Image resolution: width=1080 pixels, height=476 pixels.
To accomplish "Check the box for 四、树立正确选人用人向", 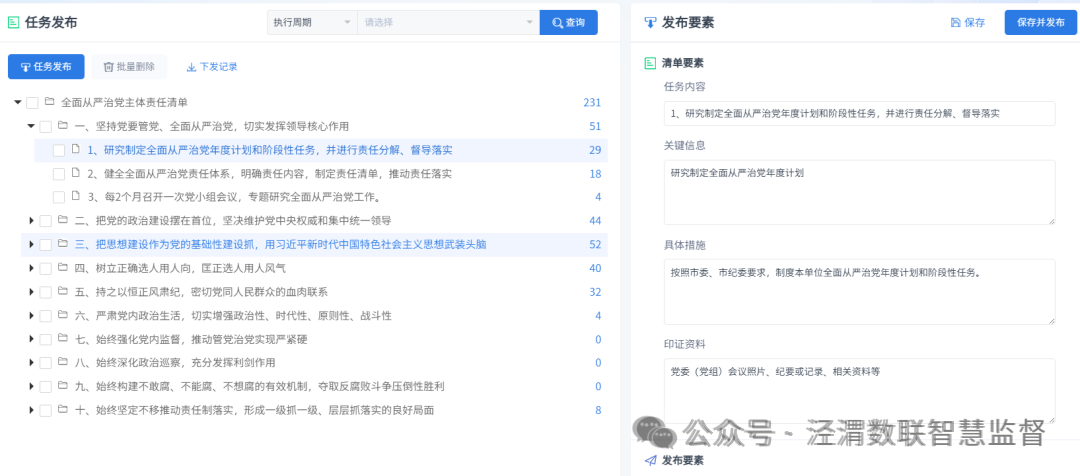I will [x=45, y=269].
